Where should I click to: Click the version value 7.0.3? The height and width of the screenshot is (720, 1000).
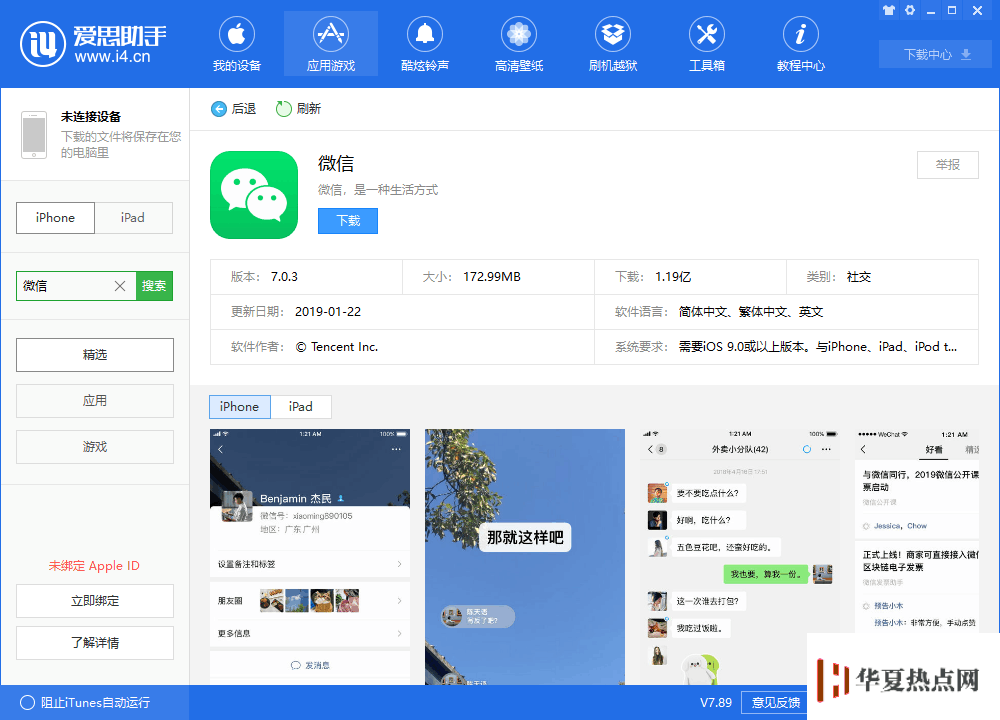[284, 277]
